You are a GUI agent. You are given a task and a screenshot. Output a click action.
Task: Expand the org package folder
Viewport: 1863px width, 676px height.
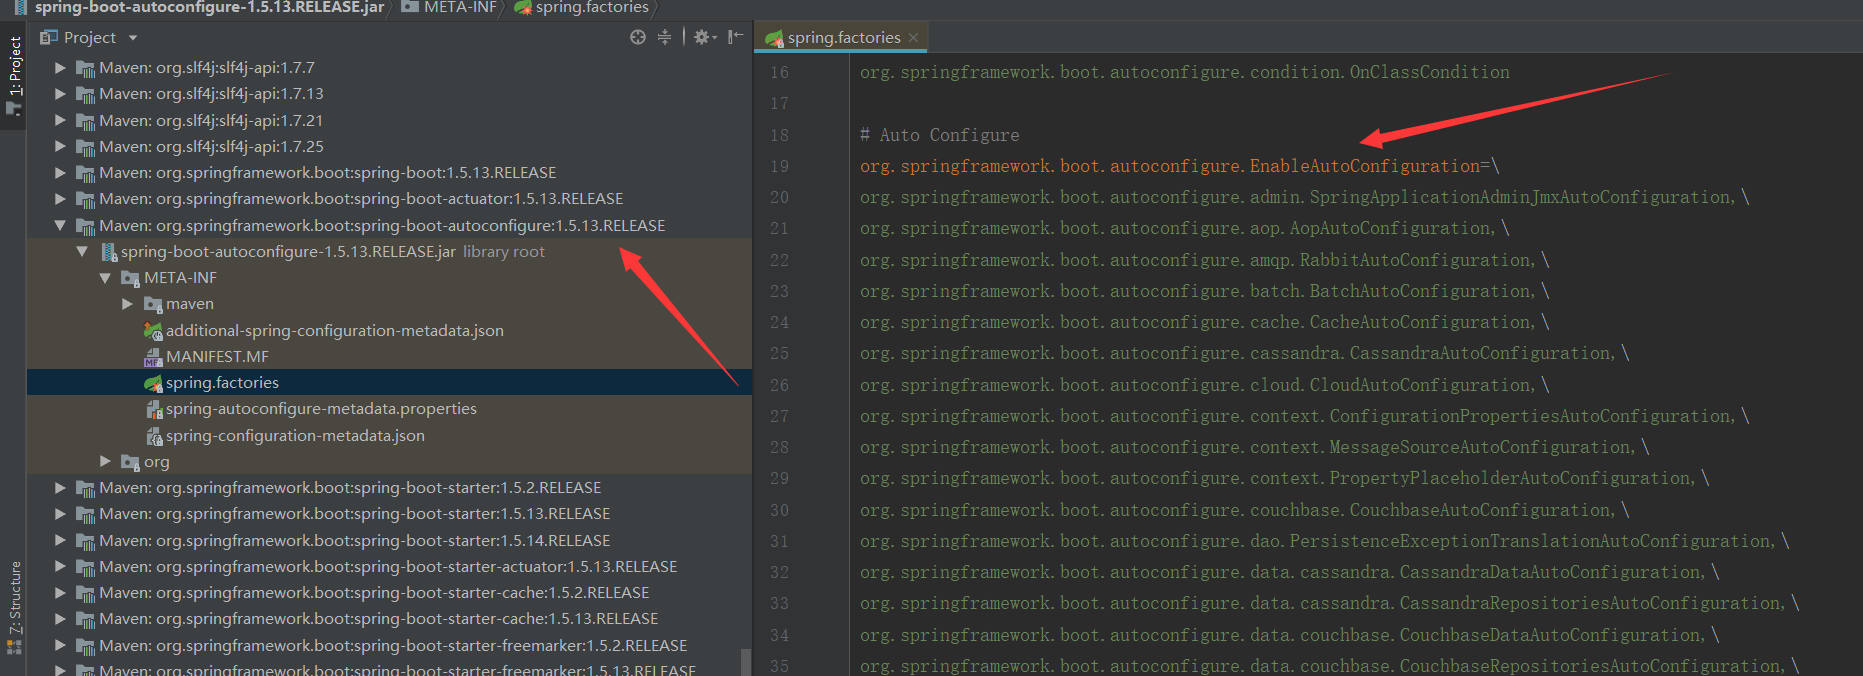click(105, 461)
